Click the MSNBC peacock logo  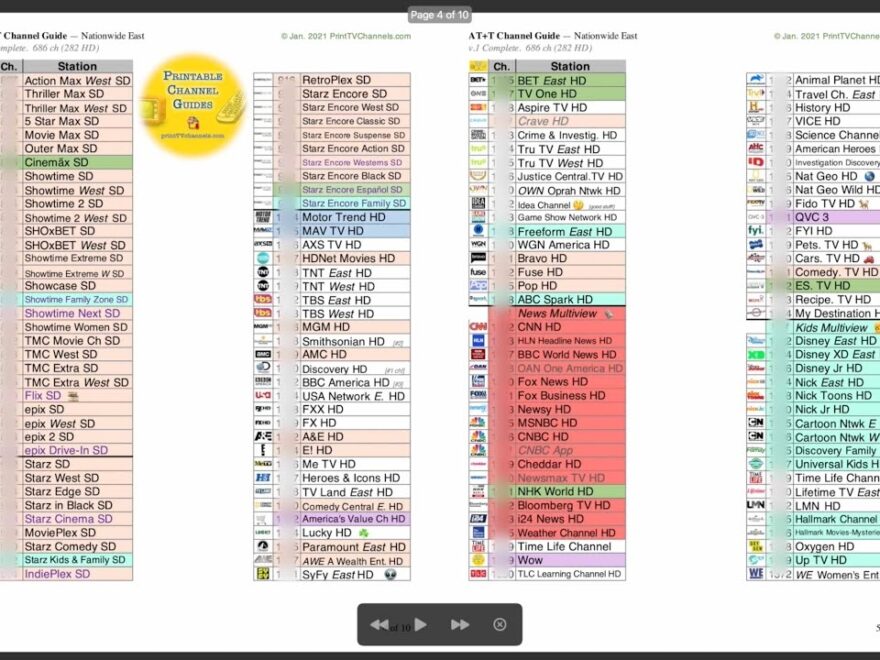click(478, 423)
